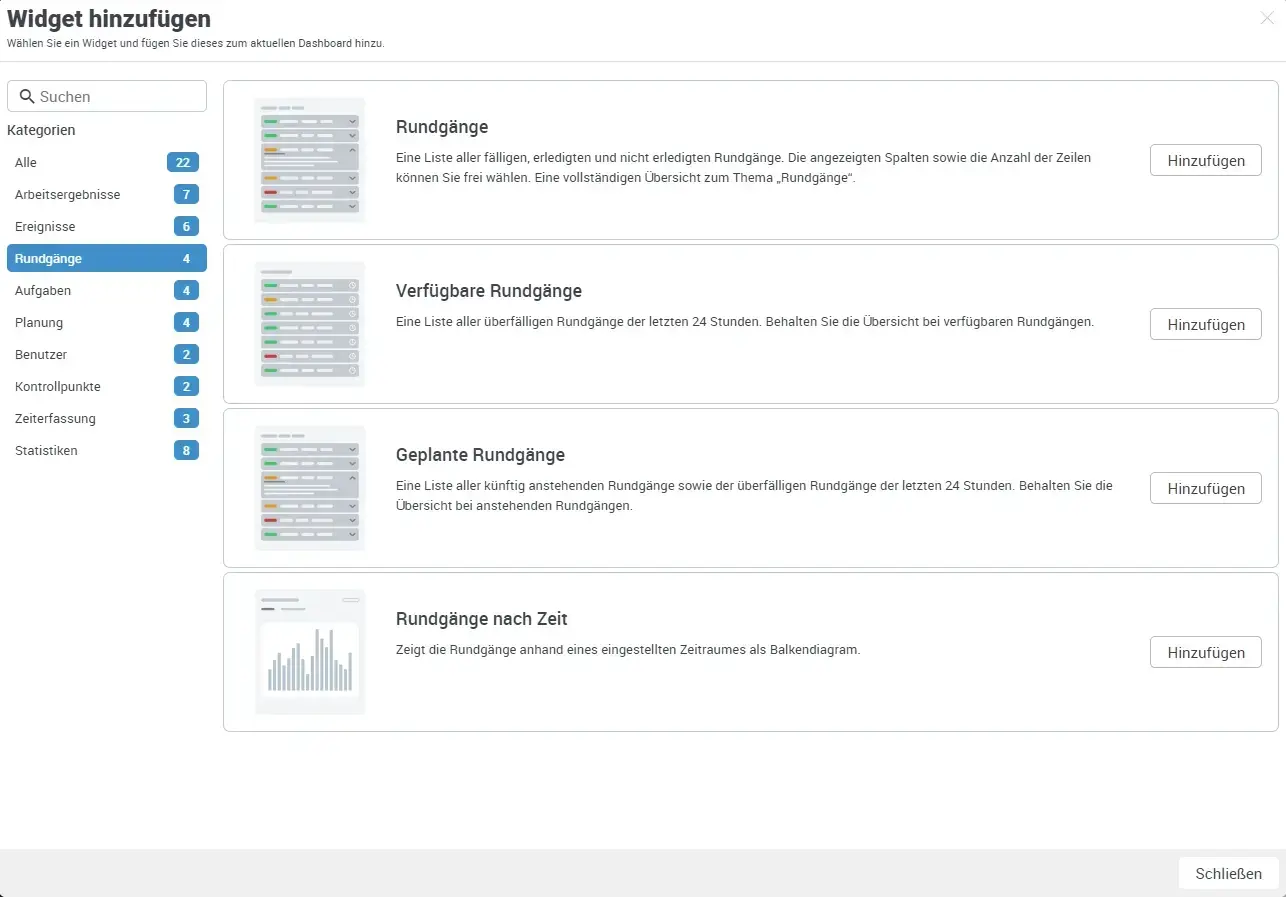Click the Verfügbare Rundgänge preview thumbnail
The width and height of the screenshot is (1286, 897).
click(x=309, y=323)
